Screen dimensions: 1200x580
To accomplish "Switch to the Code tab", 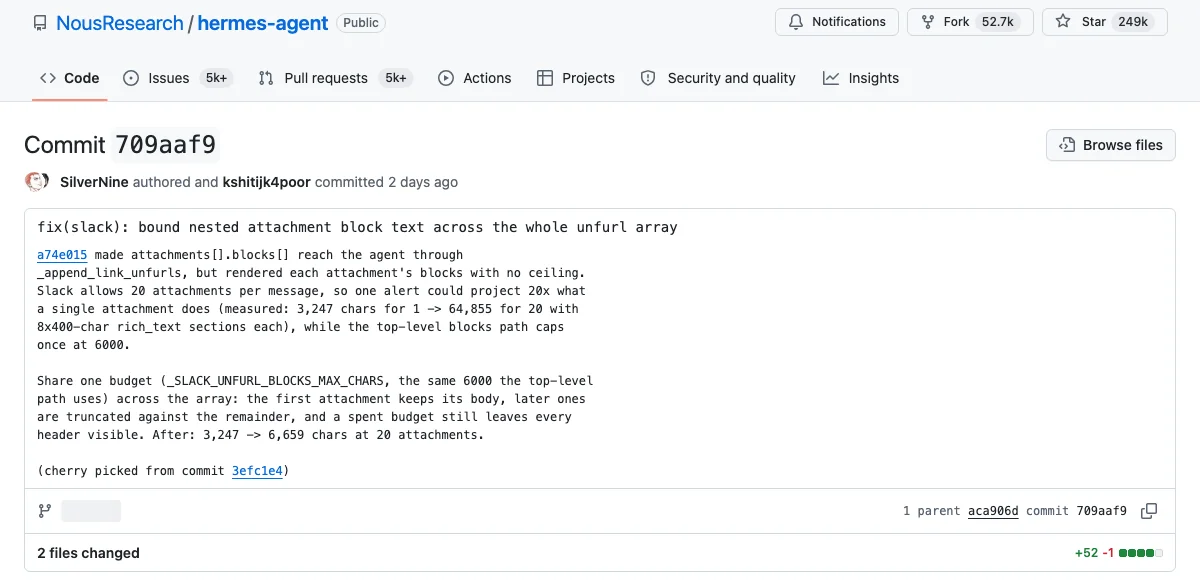I will tap(69, 78).
